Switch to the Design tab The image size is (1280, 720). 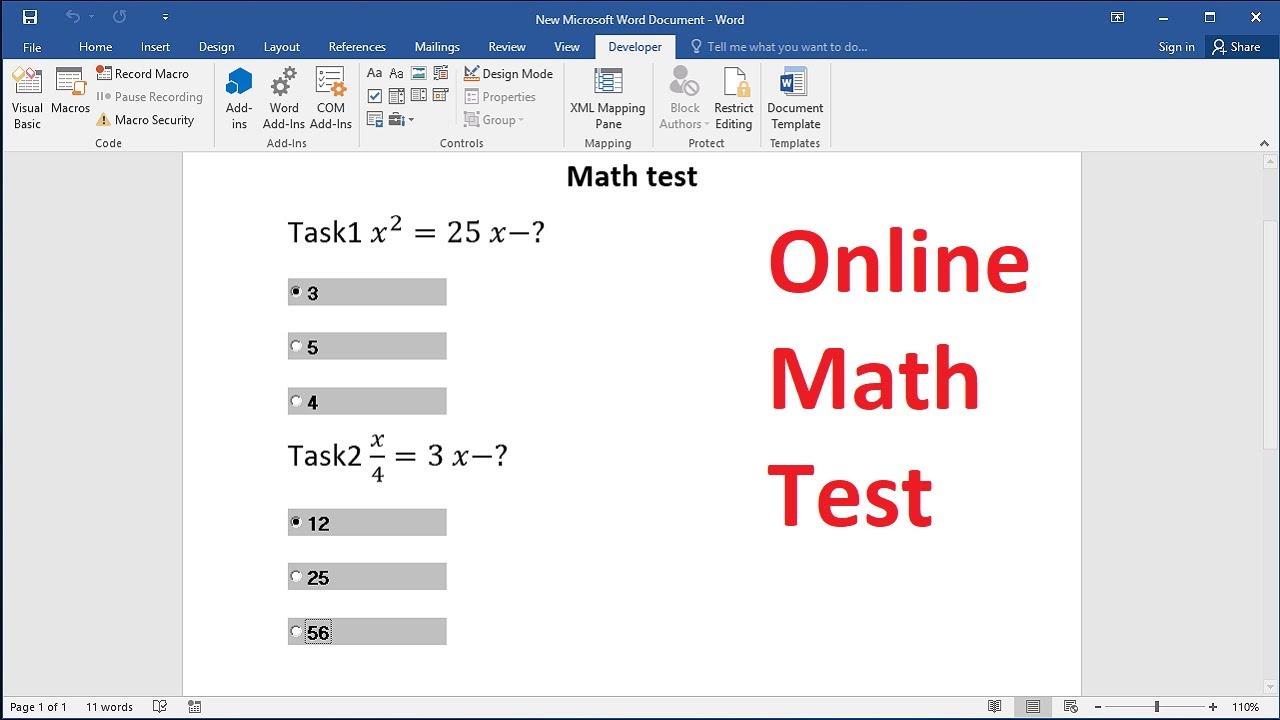pos(216,47)
